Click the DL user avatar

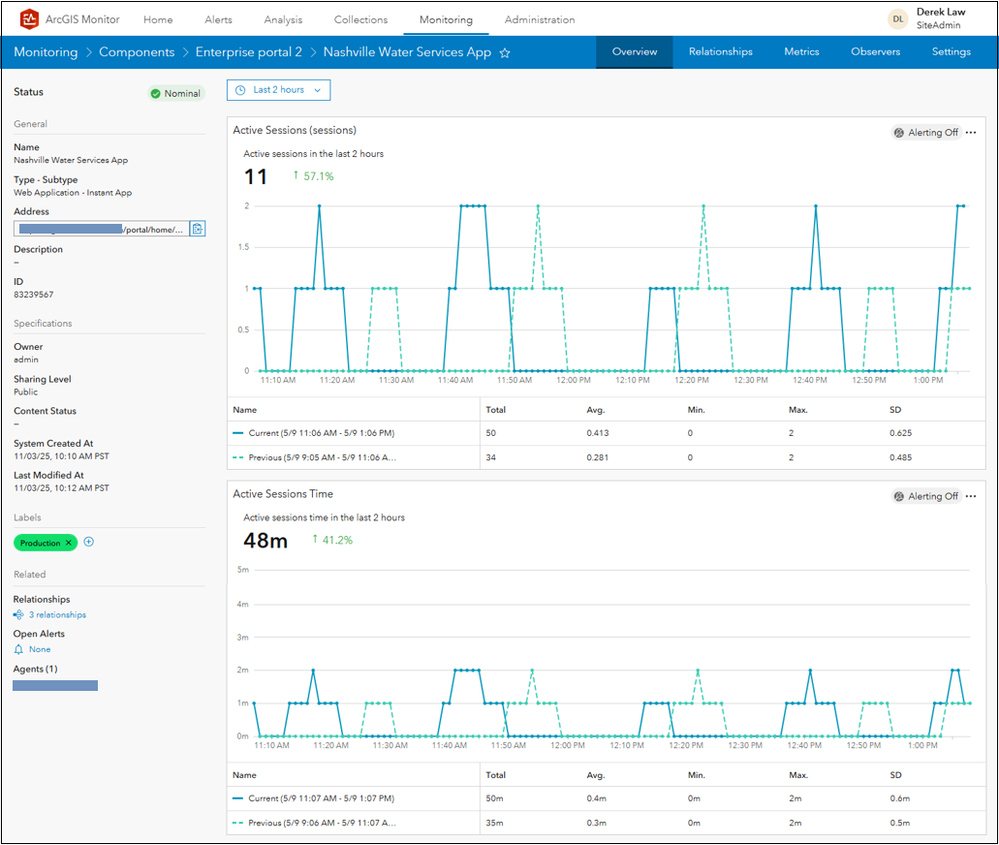pyautogui.click(x=898, y=19)
